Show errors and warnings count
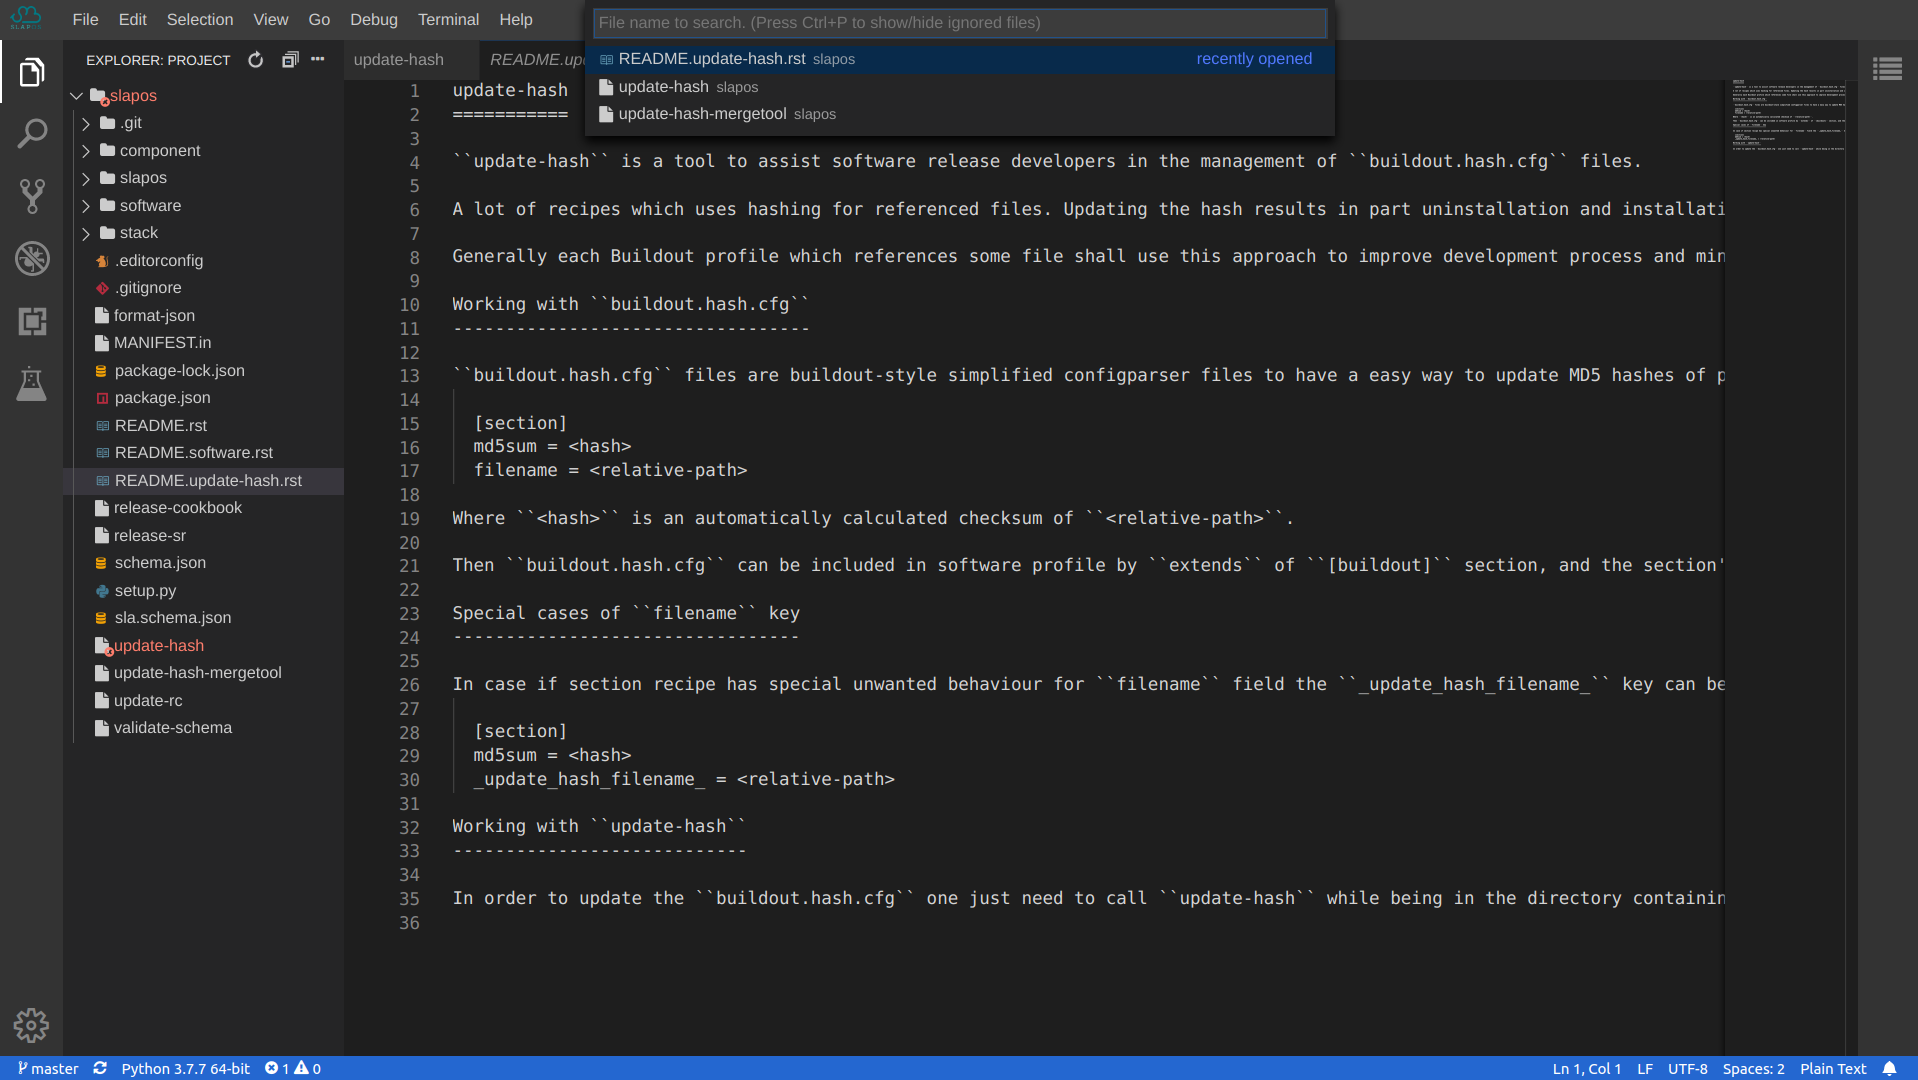The width and height of the screenshot is (1918, 1080). point(293,1068)
